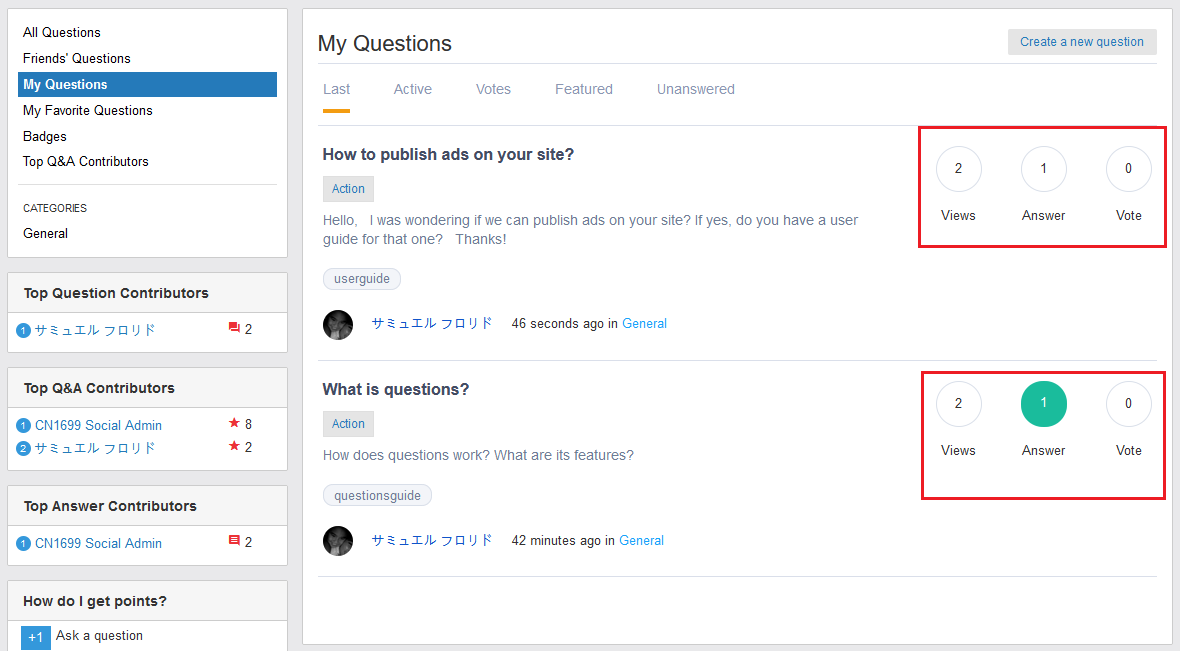Screen dimensions: 1180x651
Task: Click author avatar under 'How to publish ads'
Action: [338, 324]
